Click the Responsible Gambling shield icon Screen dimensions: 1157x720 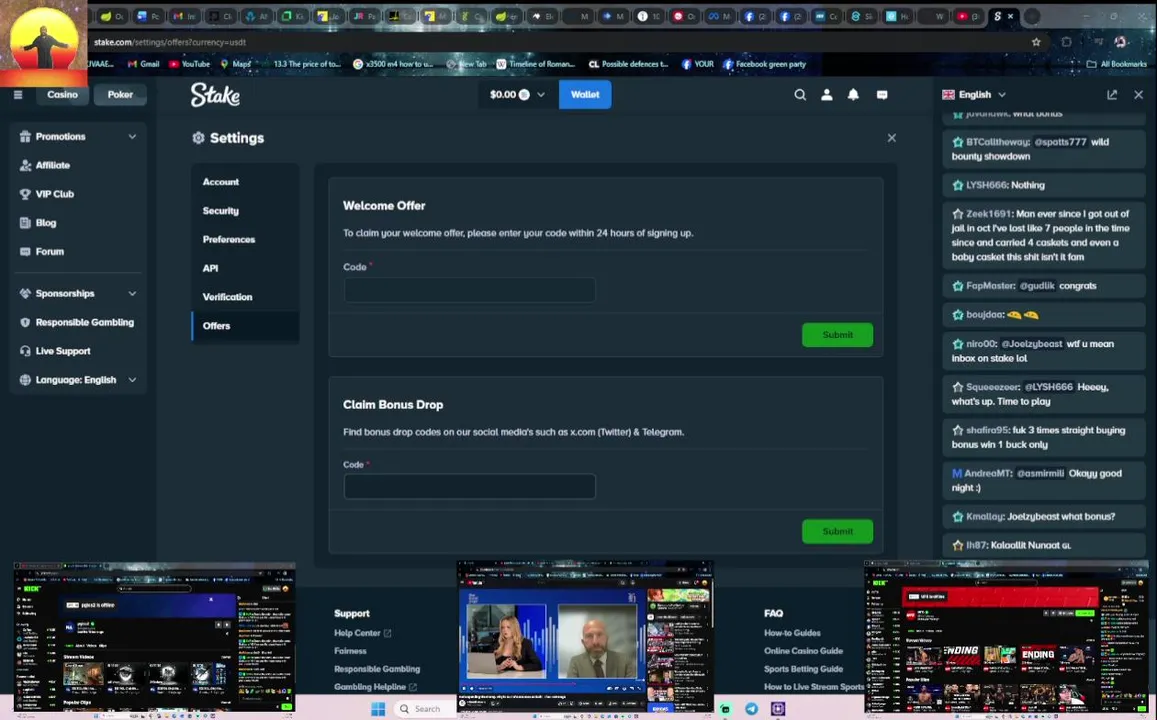tap(25, 322)
